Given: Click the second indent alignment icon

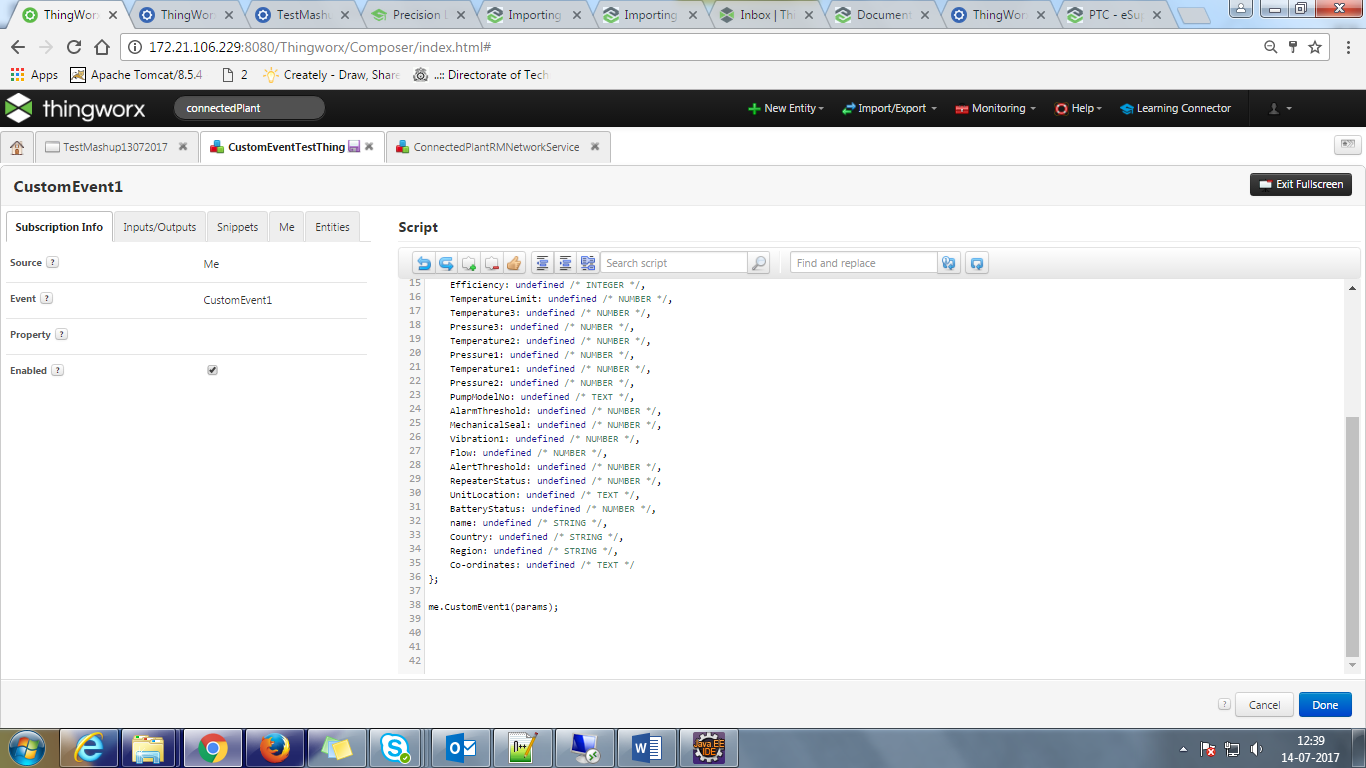Looking at the screenshot, I should (x=565, y=263).
